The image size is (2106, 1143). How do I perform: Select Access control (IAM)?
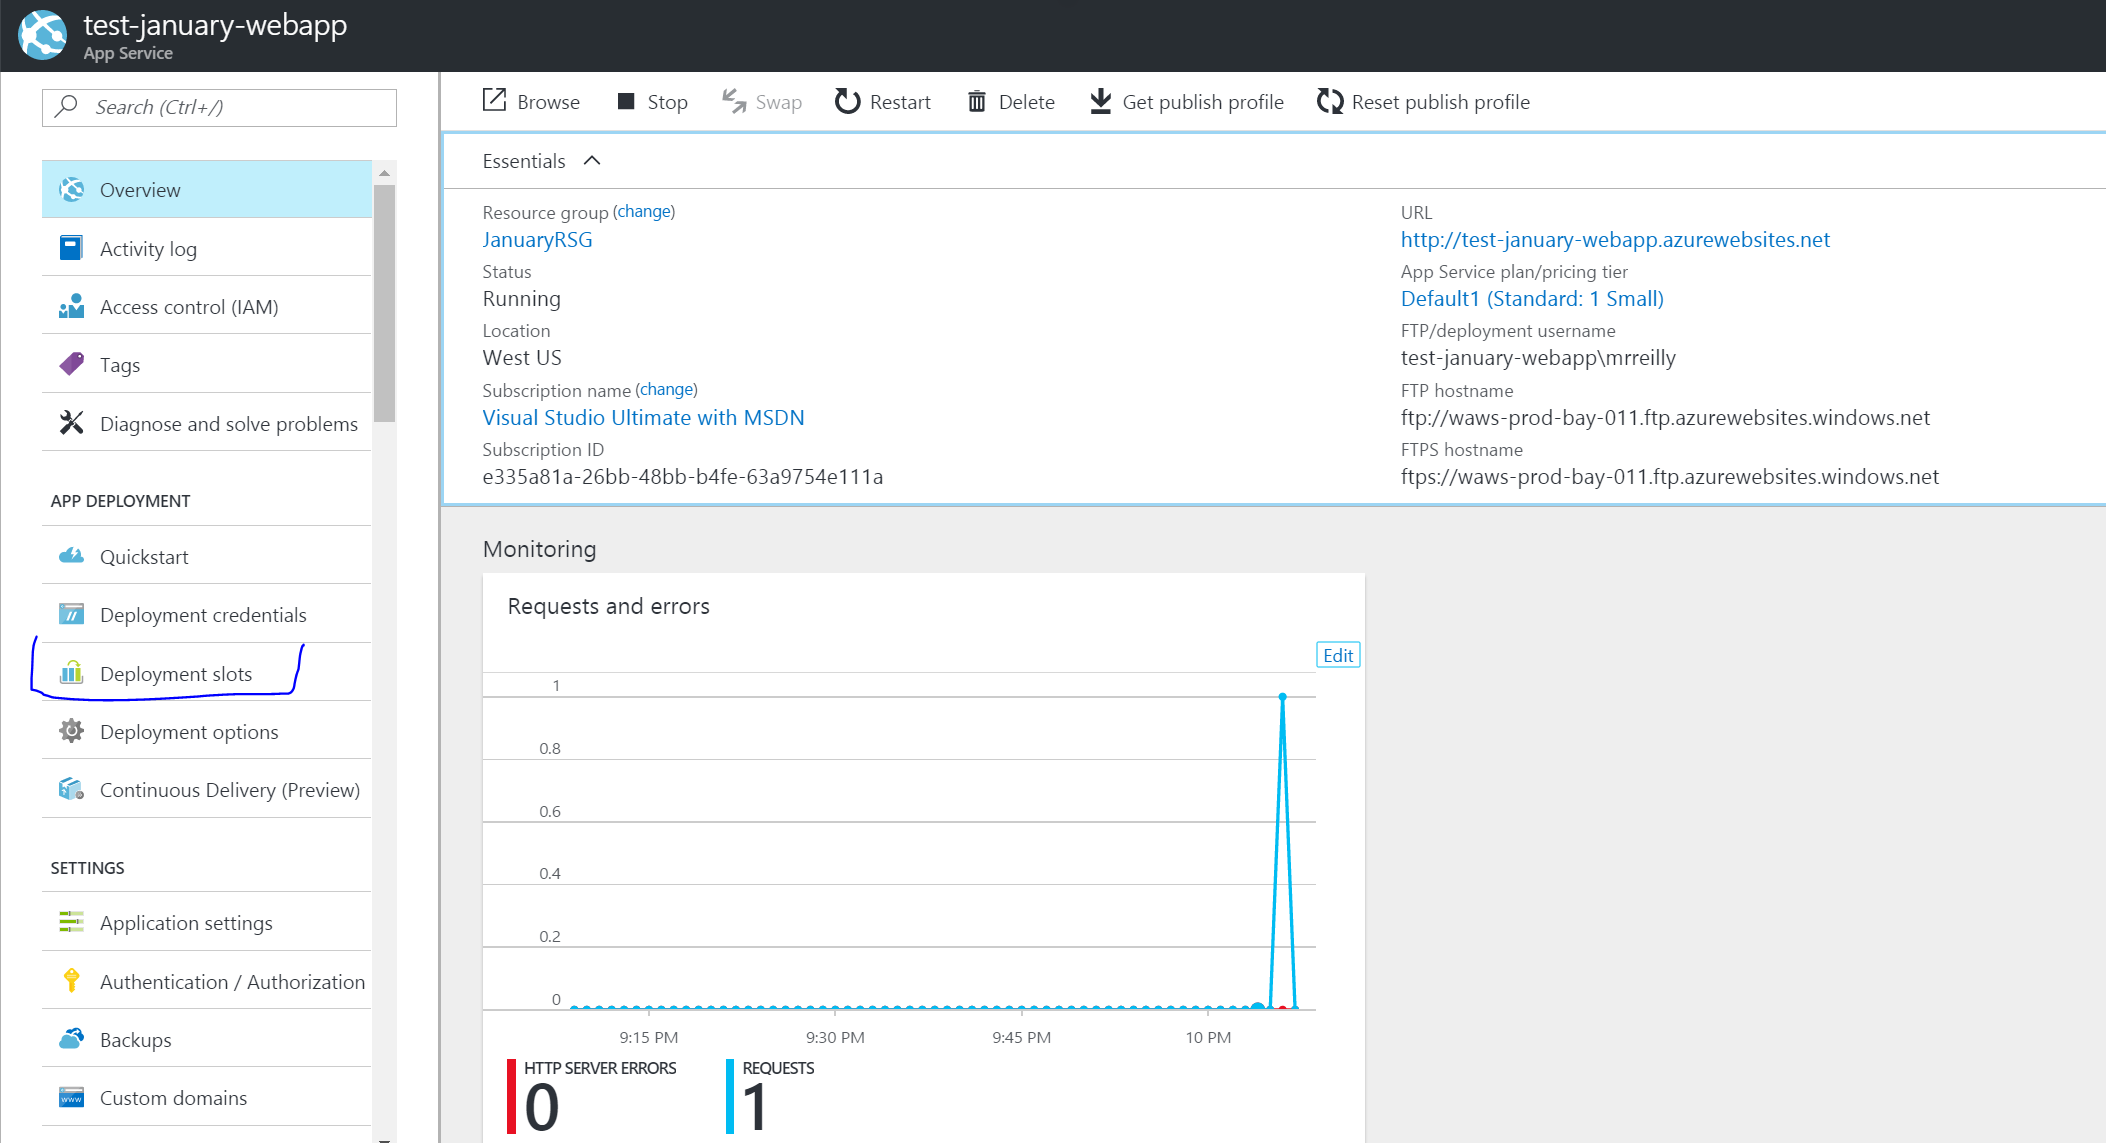206,306
